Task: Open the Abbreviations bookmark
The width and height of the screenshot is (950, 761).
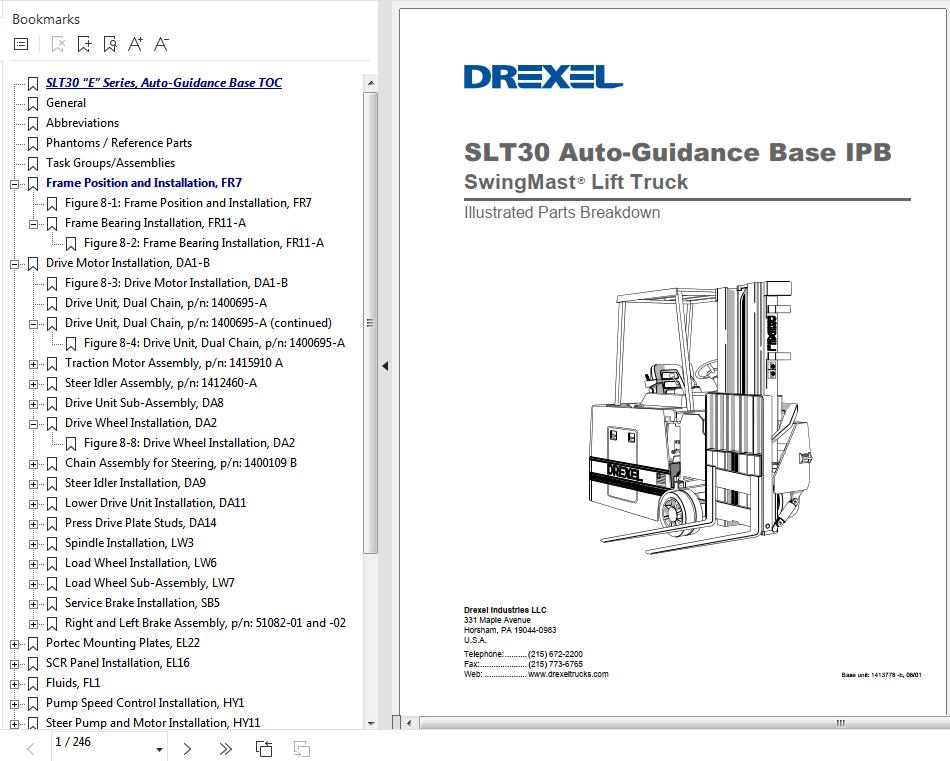Action: (82, 123)
